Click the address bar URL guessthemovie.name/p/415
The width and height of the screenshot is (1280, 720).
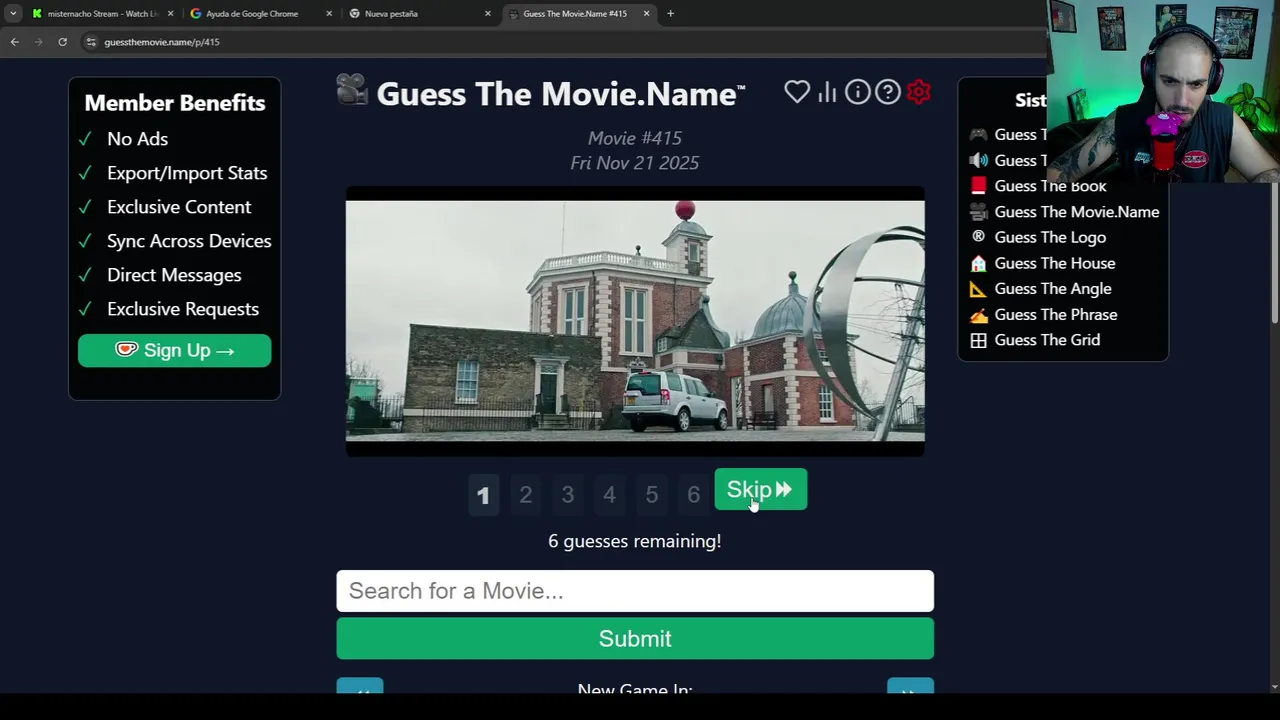tap(161, 42)
